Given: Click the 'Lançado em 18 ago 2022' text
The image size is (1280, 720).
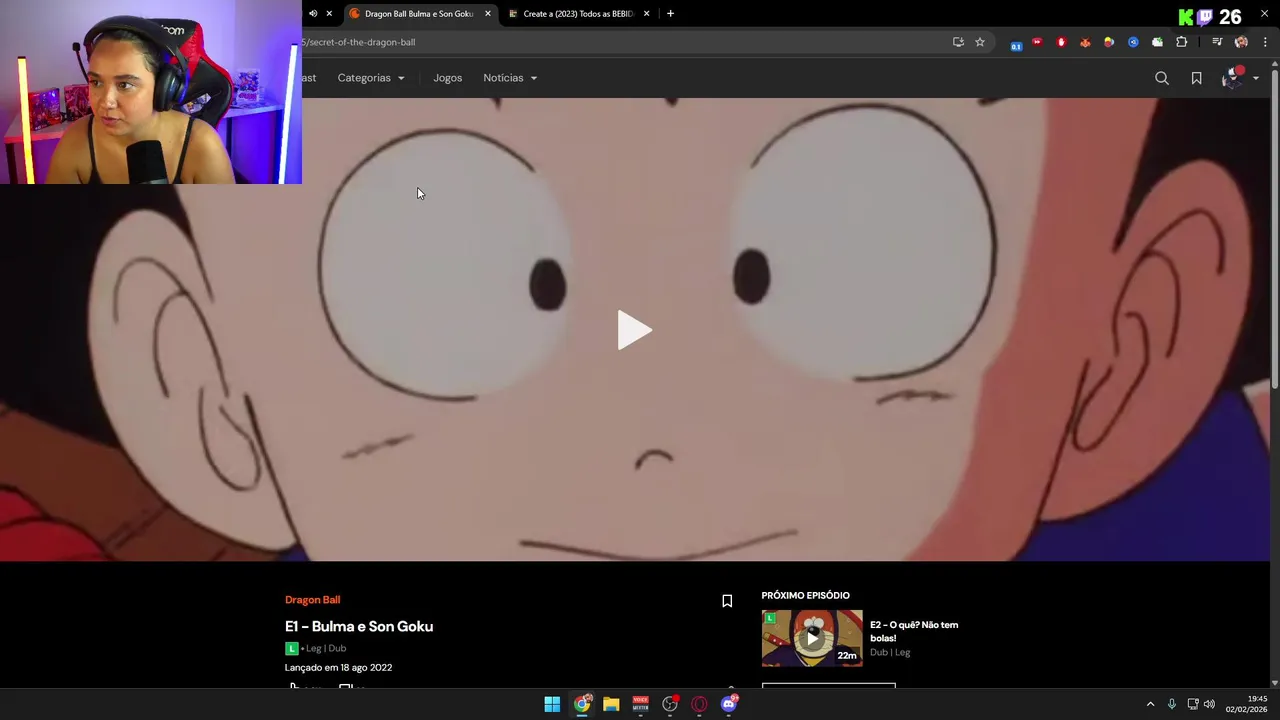Looking at the screenshot, I should click(338, 667).
